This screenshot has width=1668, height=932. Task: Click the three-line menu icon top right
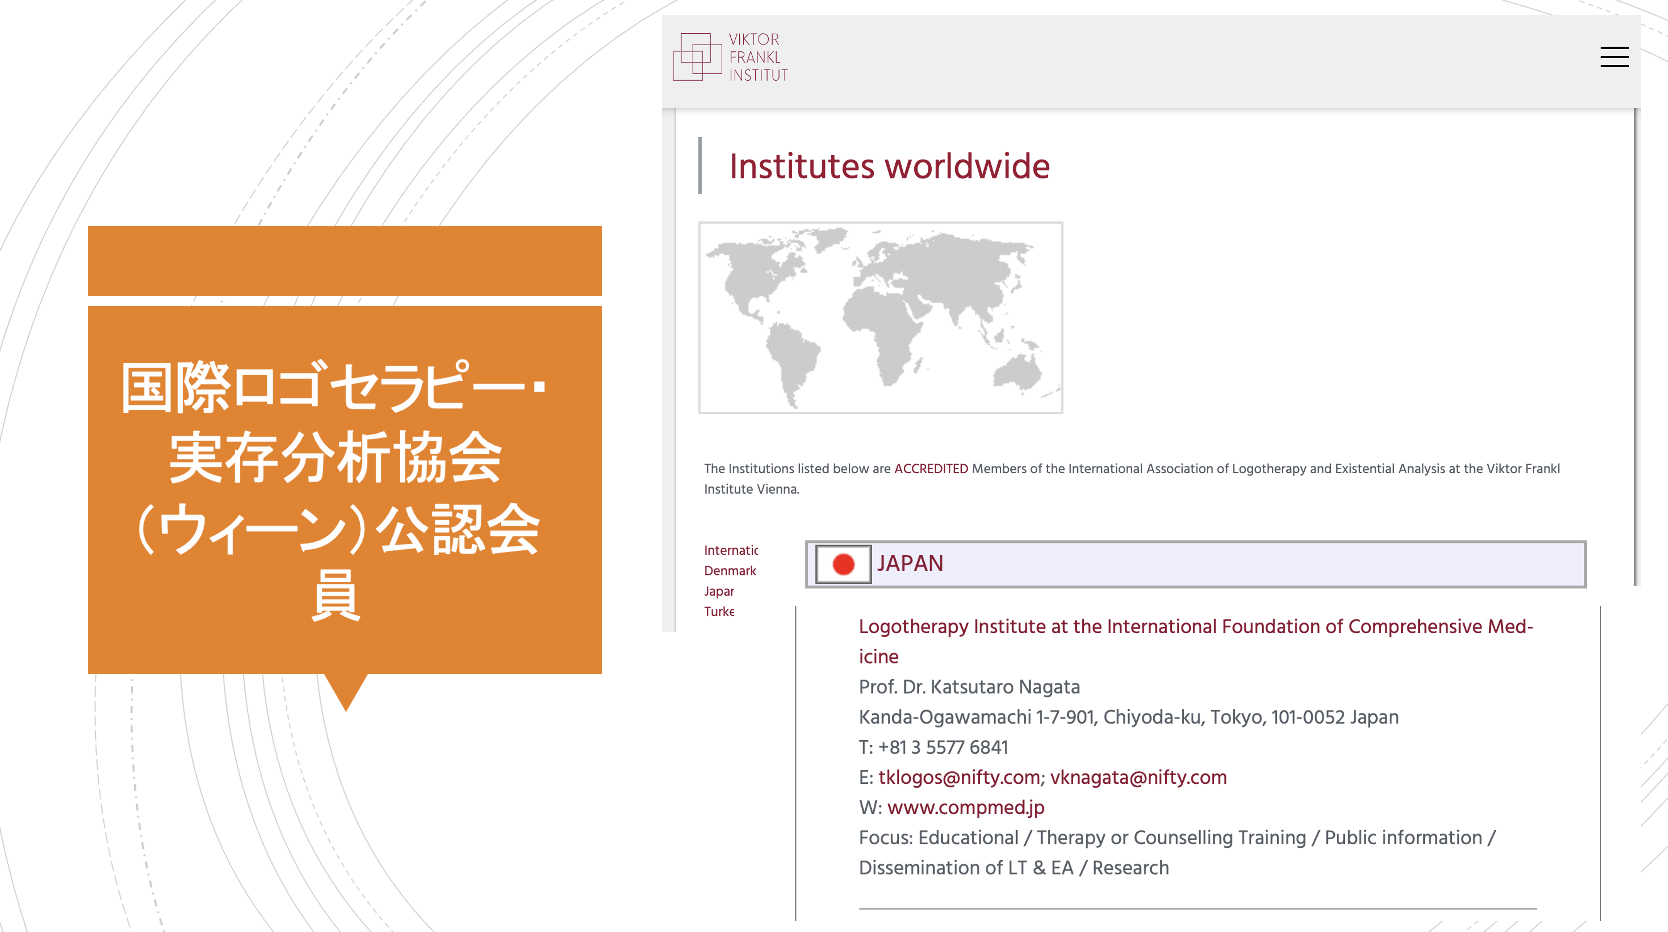coord(1614,57)
